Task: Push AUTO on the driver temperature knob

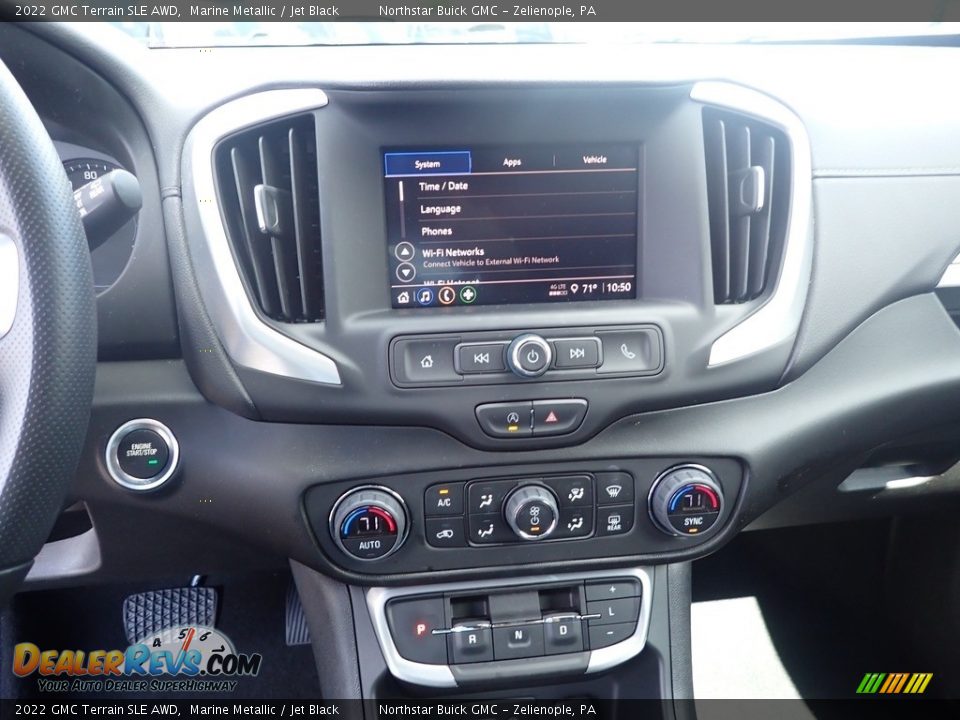Action: (369, 545)
